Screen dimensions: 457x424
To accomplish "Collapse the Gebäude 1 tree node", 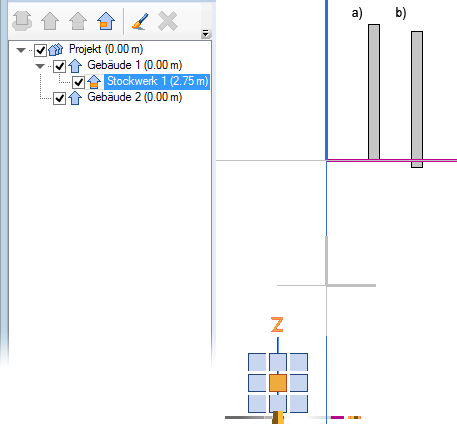I will click(40, 66).
